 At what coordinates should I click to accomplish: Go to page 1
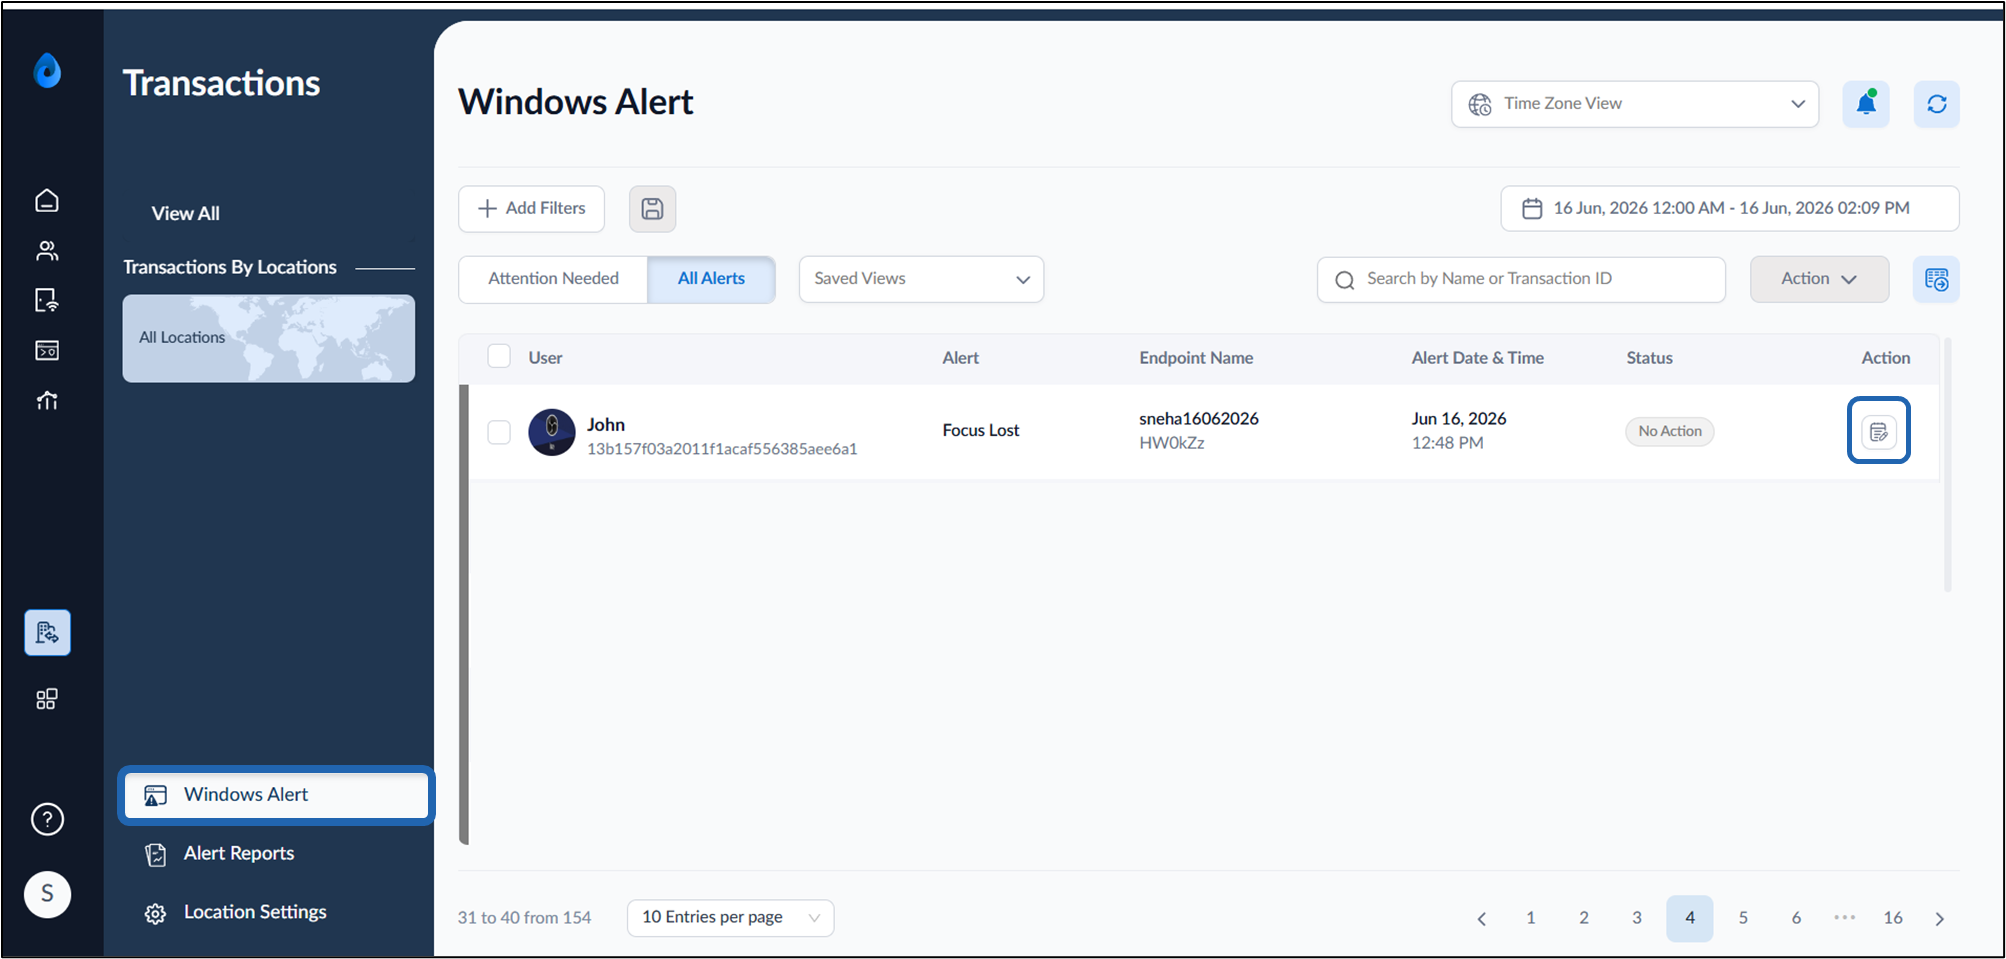tap(1531, 918)
